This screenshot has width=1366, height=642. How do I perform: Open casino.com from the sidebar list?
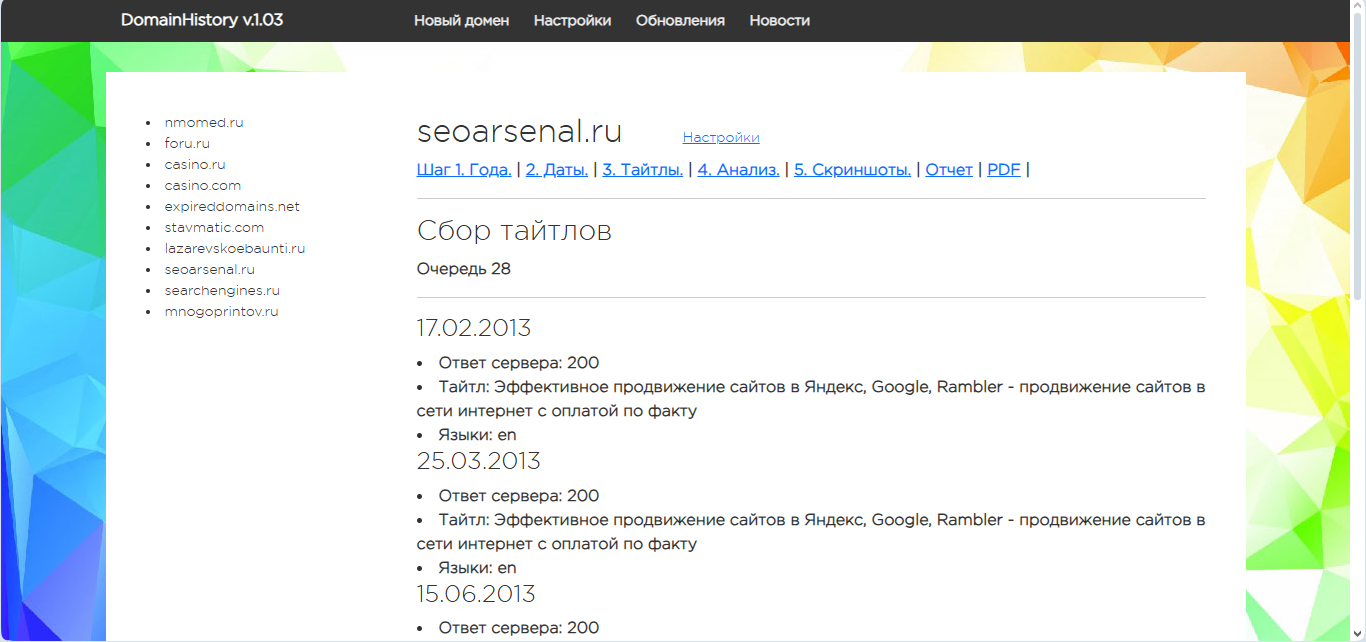pyautogui.click(x=203, y=186)
